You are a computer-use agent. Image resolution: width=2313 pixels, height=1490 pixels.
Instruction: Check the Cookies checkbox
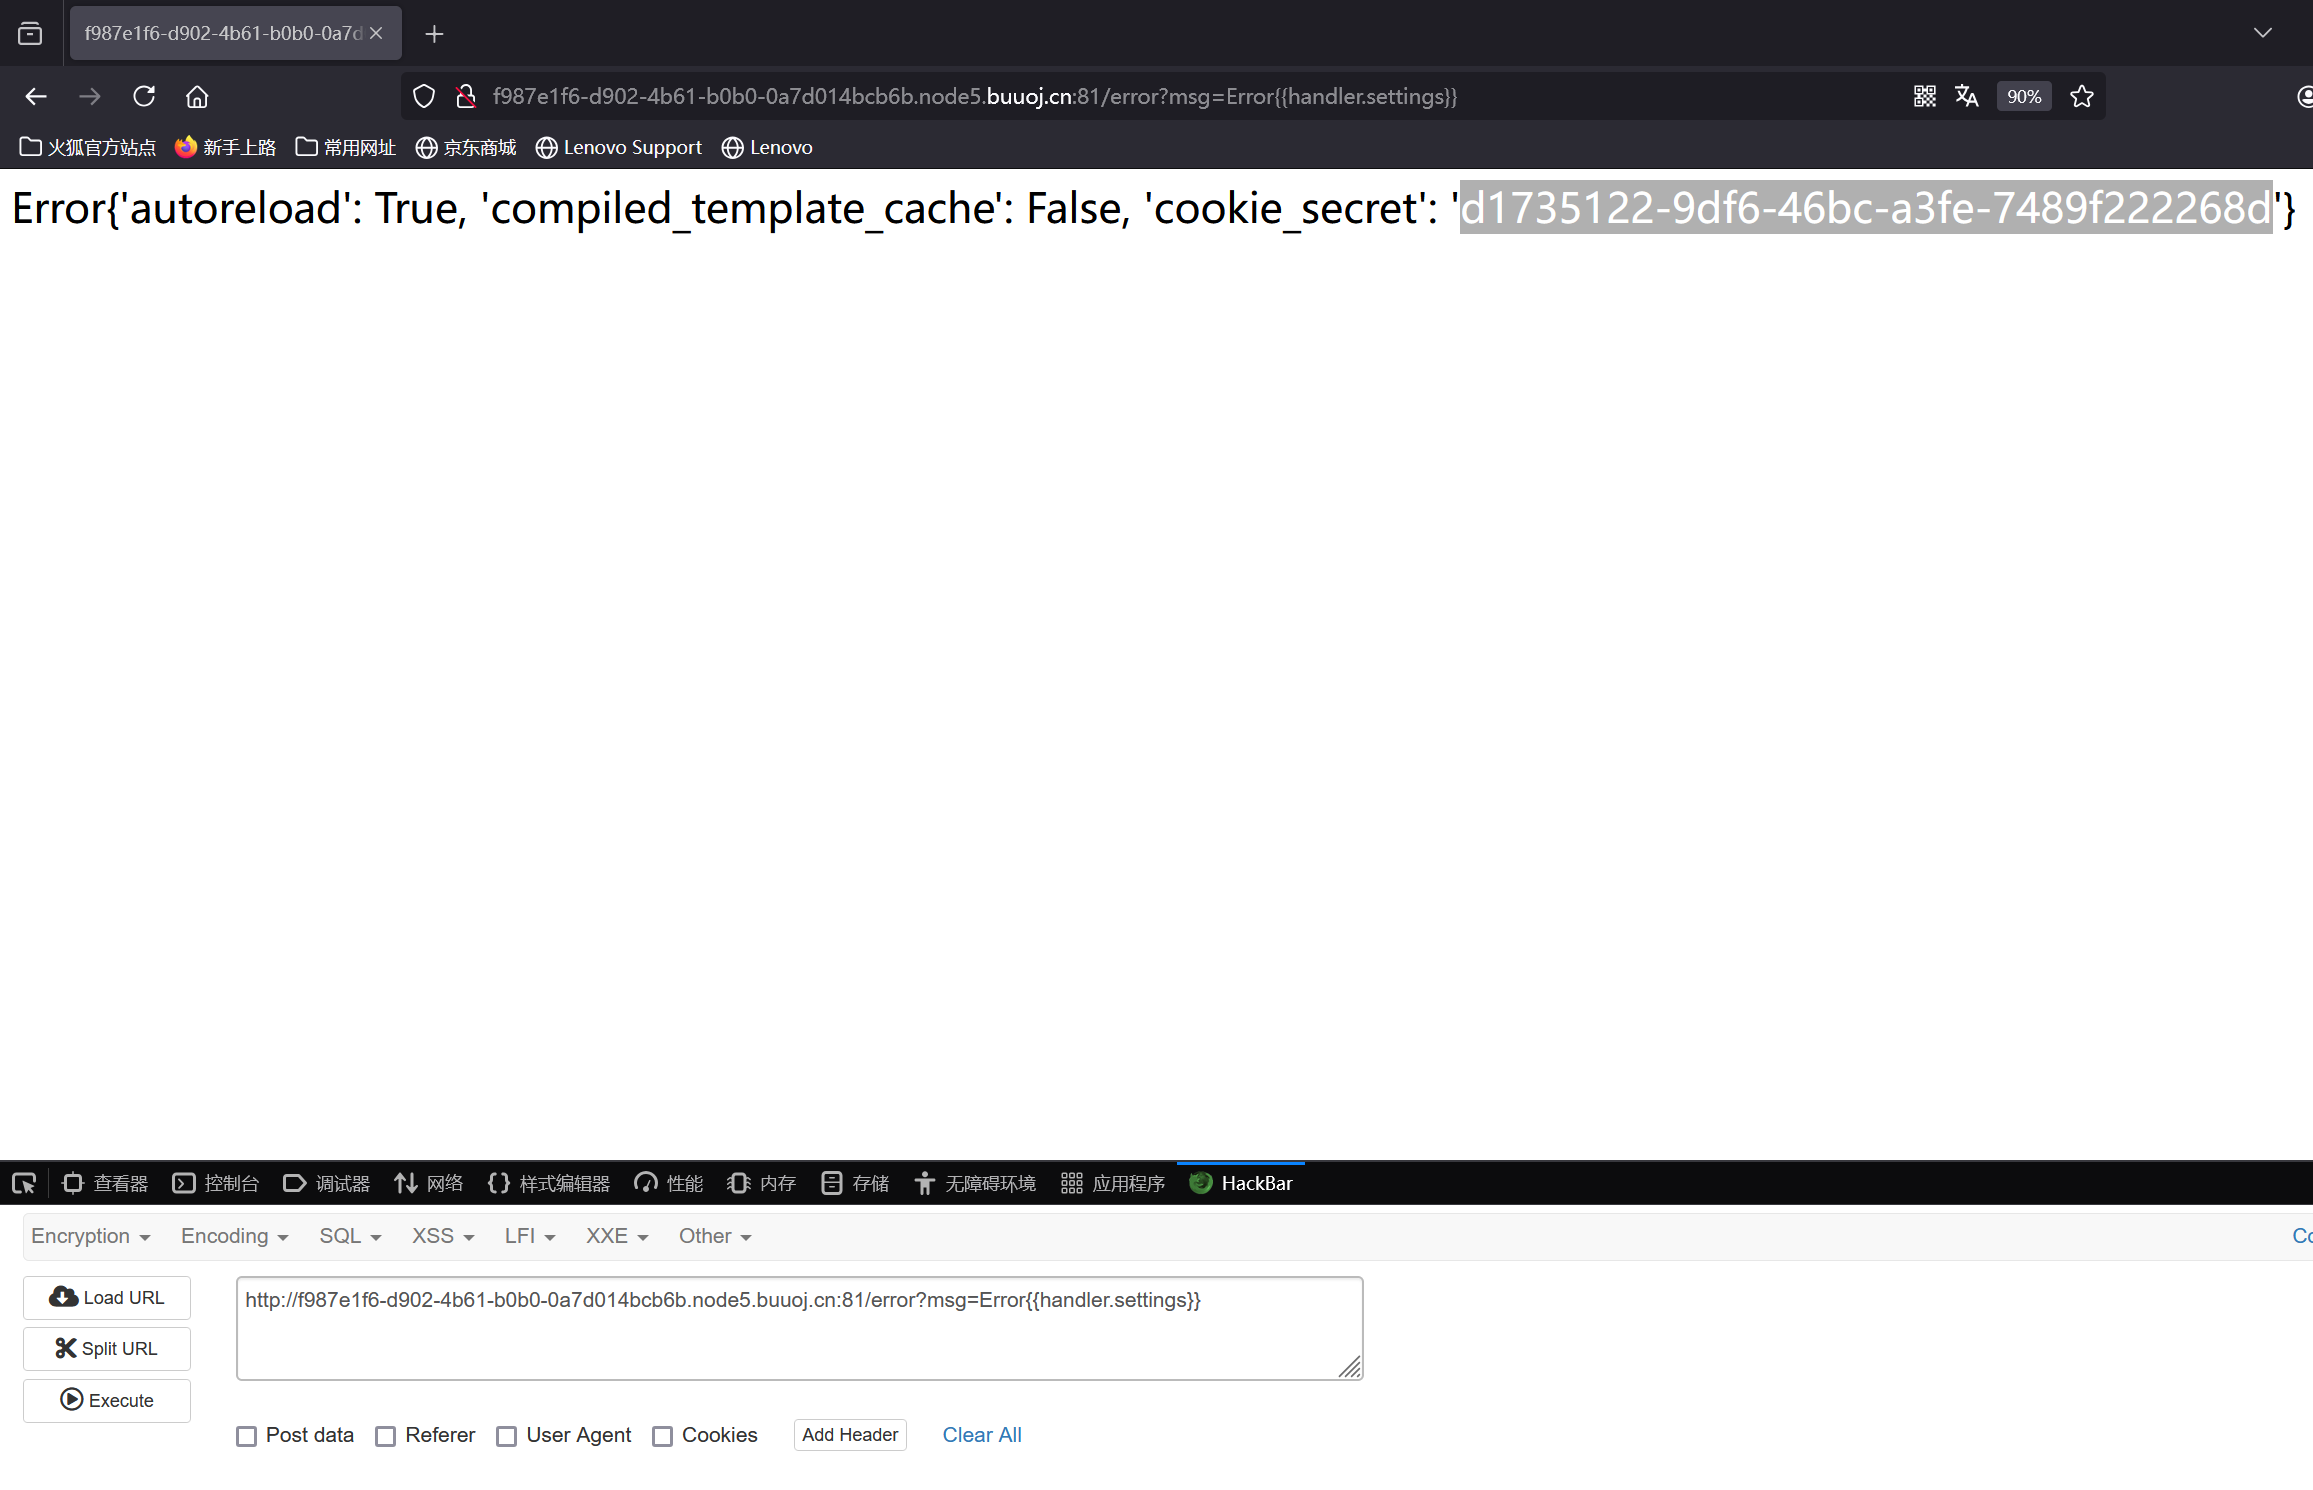point(663,1436)
